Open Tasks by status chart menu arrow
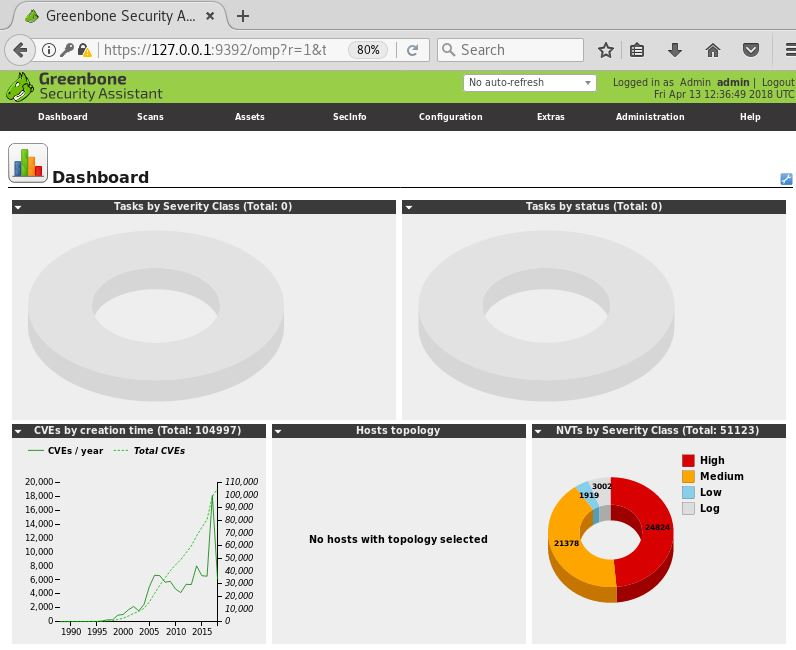796x650 pixels. click(408, 207)
